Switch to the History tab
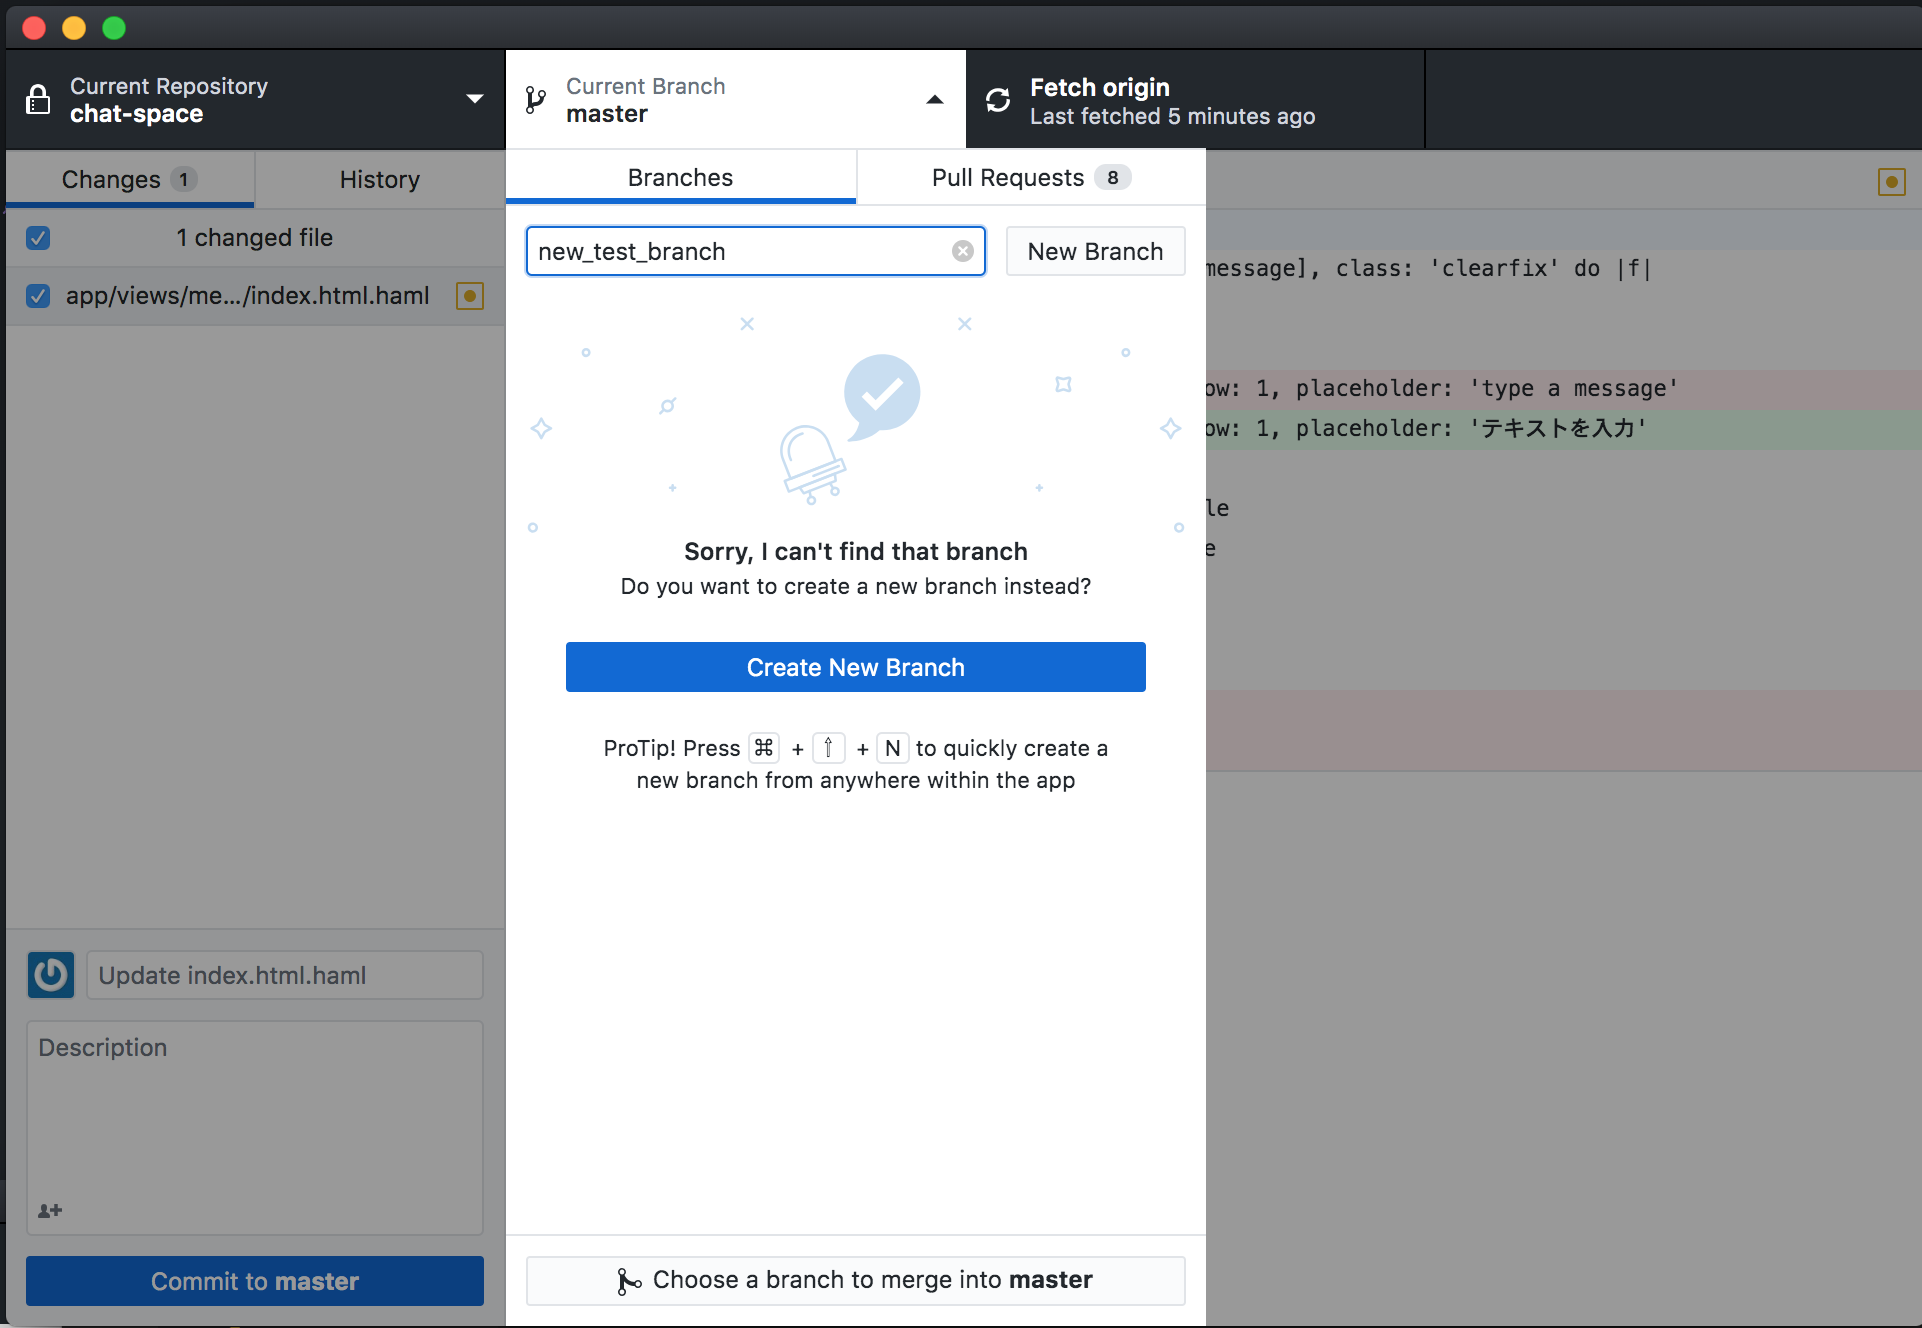This screenshot has width=1922, height=1328. (x=379, y=180)
